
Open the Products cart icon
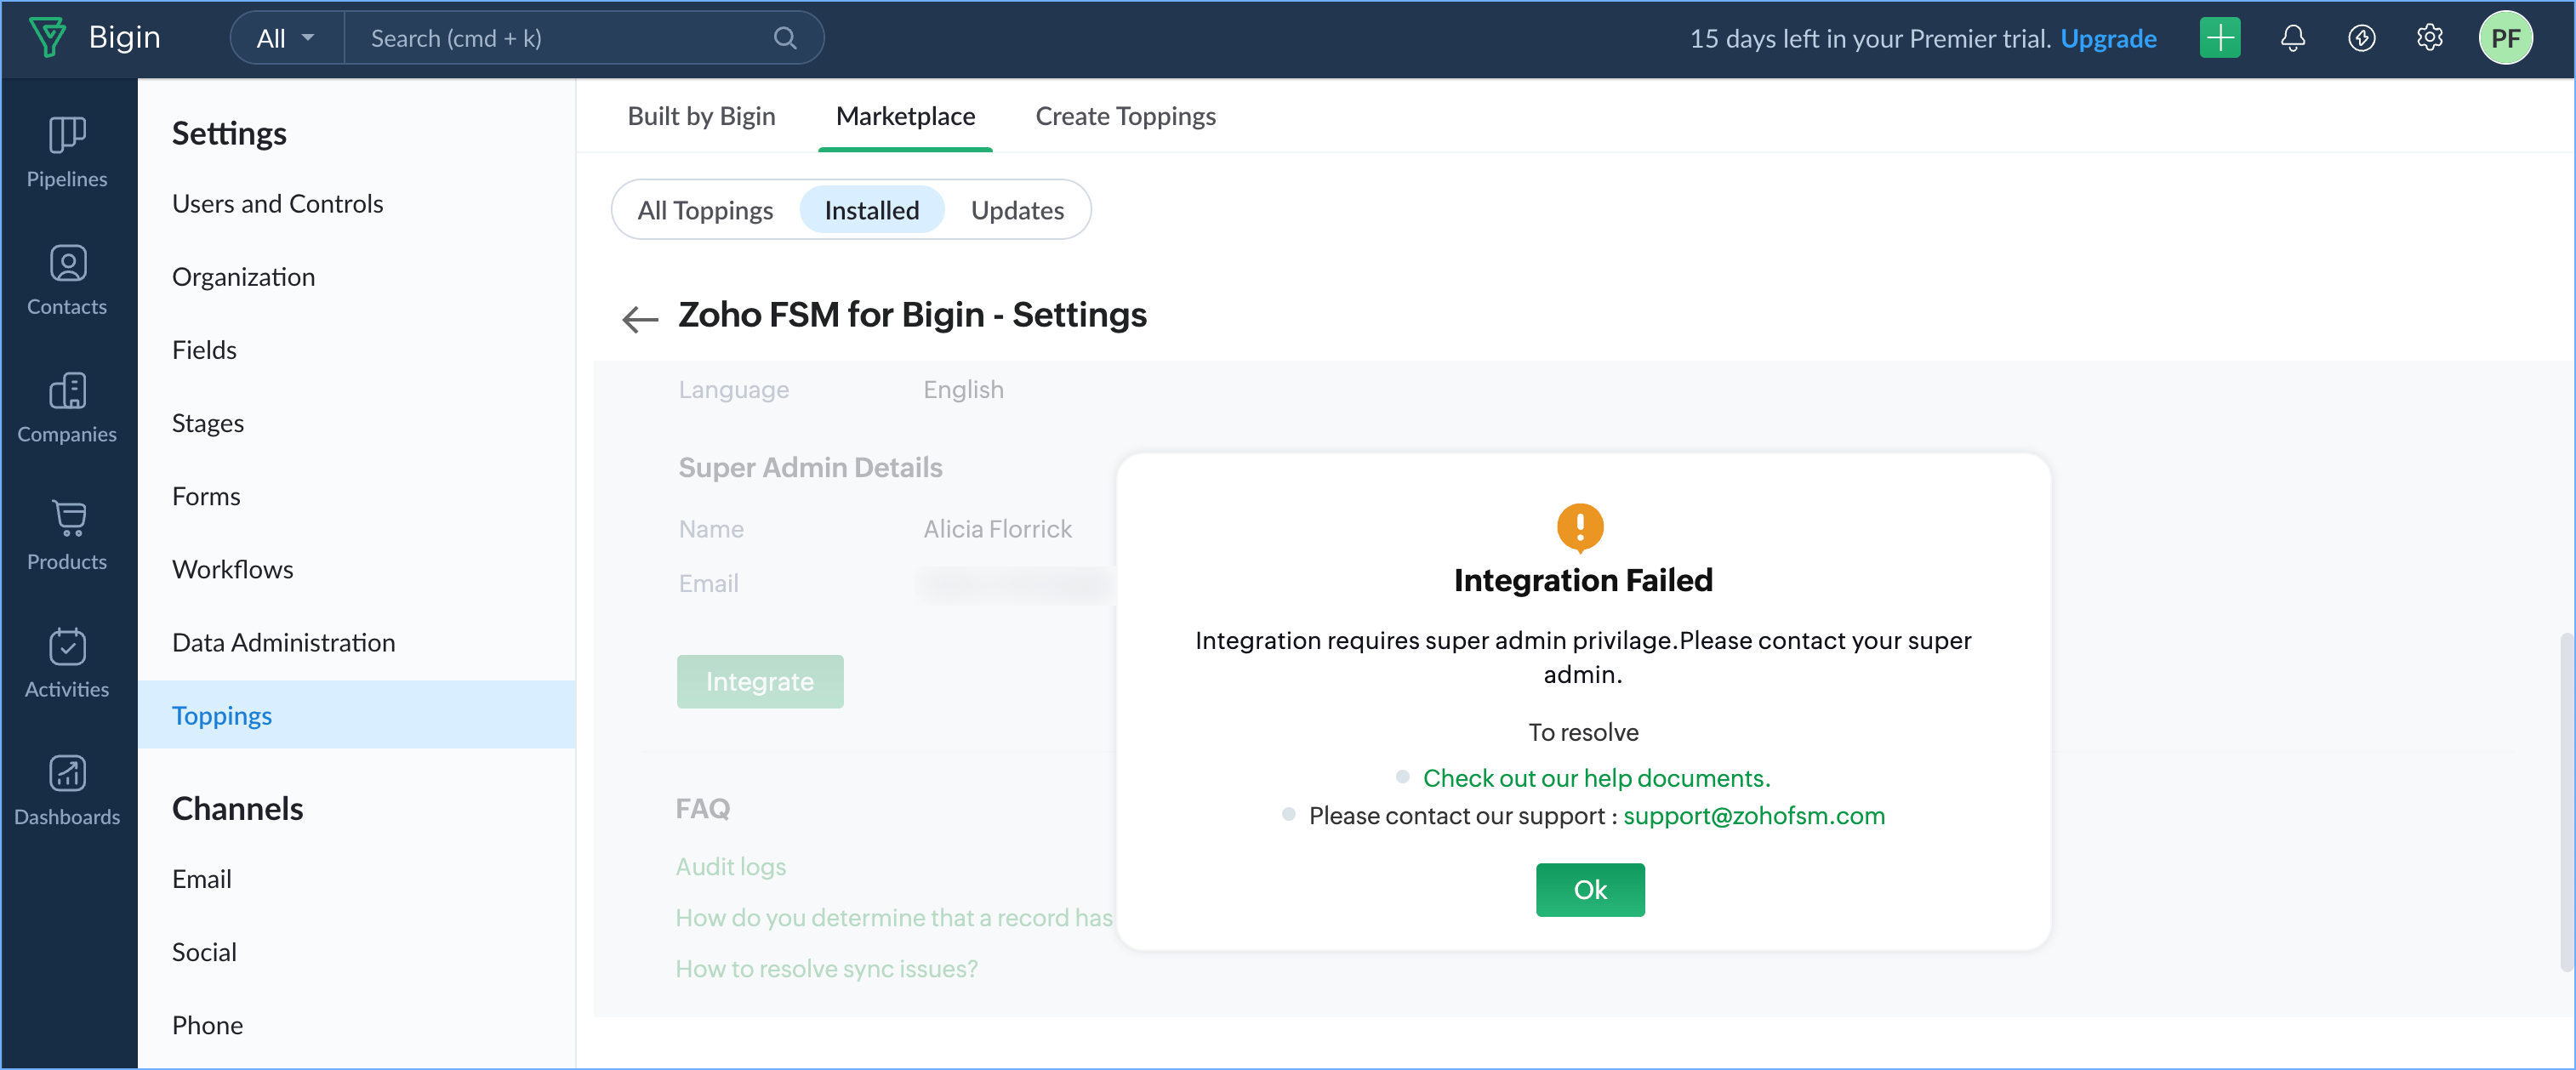(67, 518)
